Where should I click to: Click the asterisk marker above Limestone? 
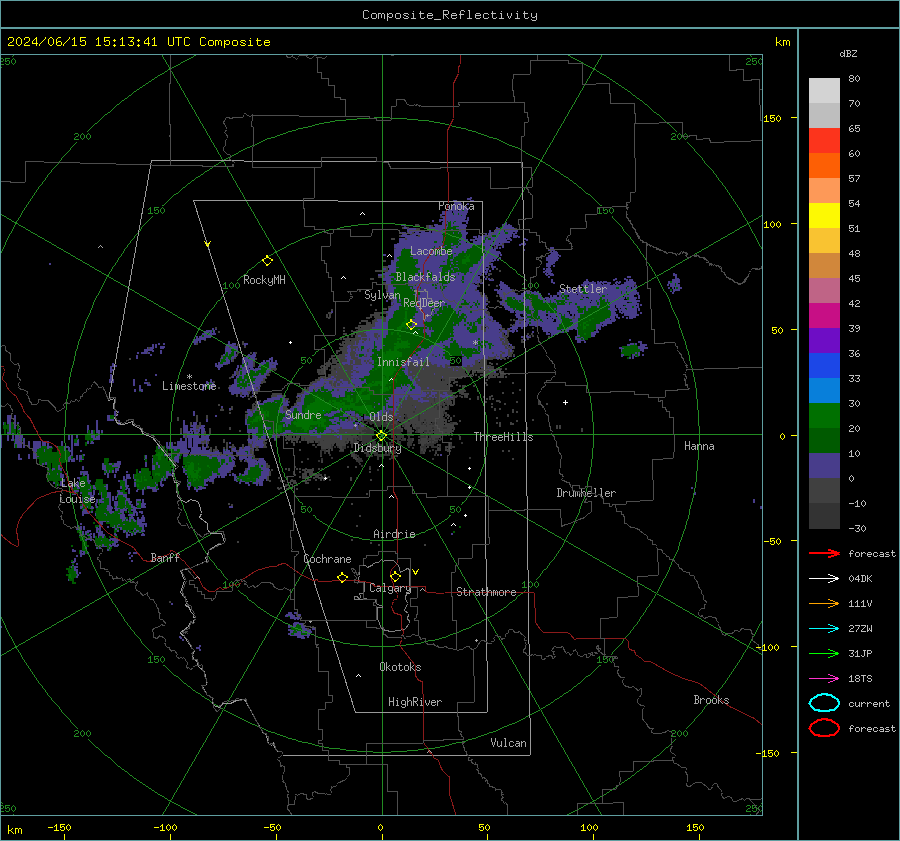coord(189,377)
